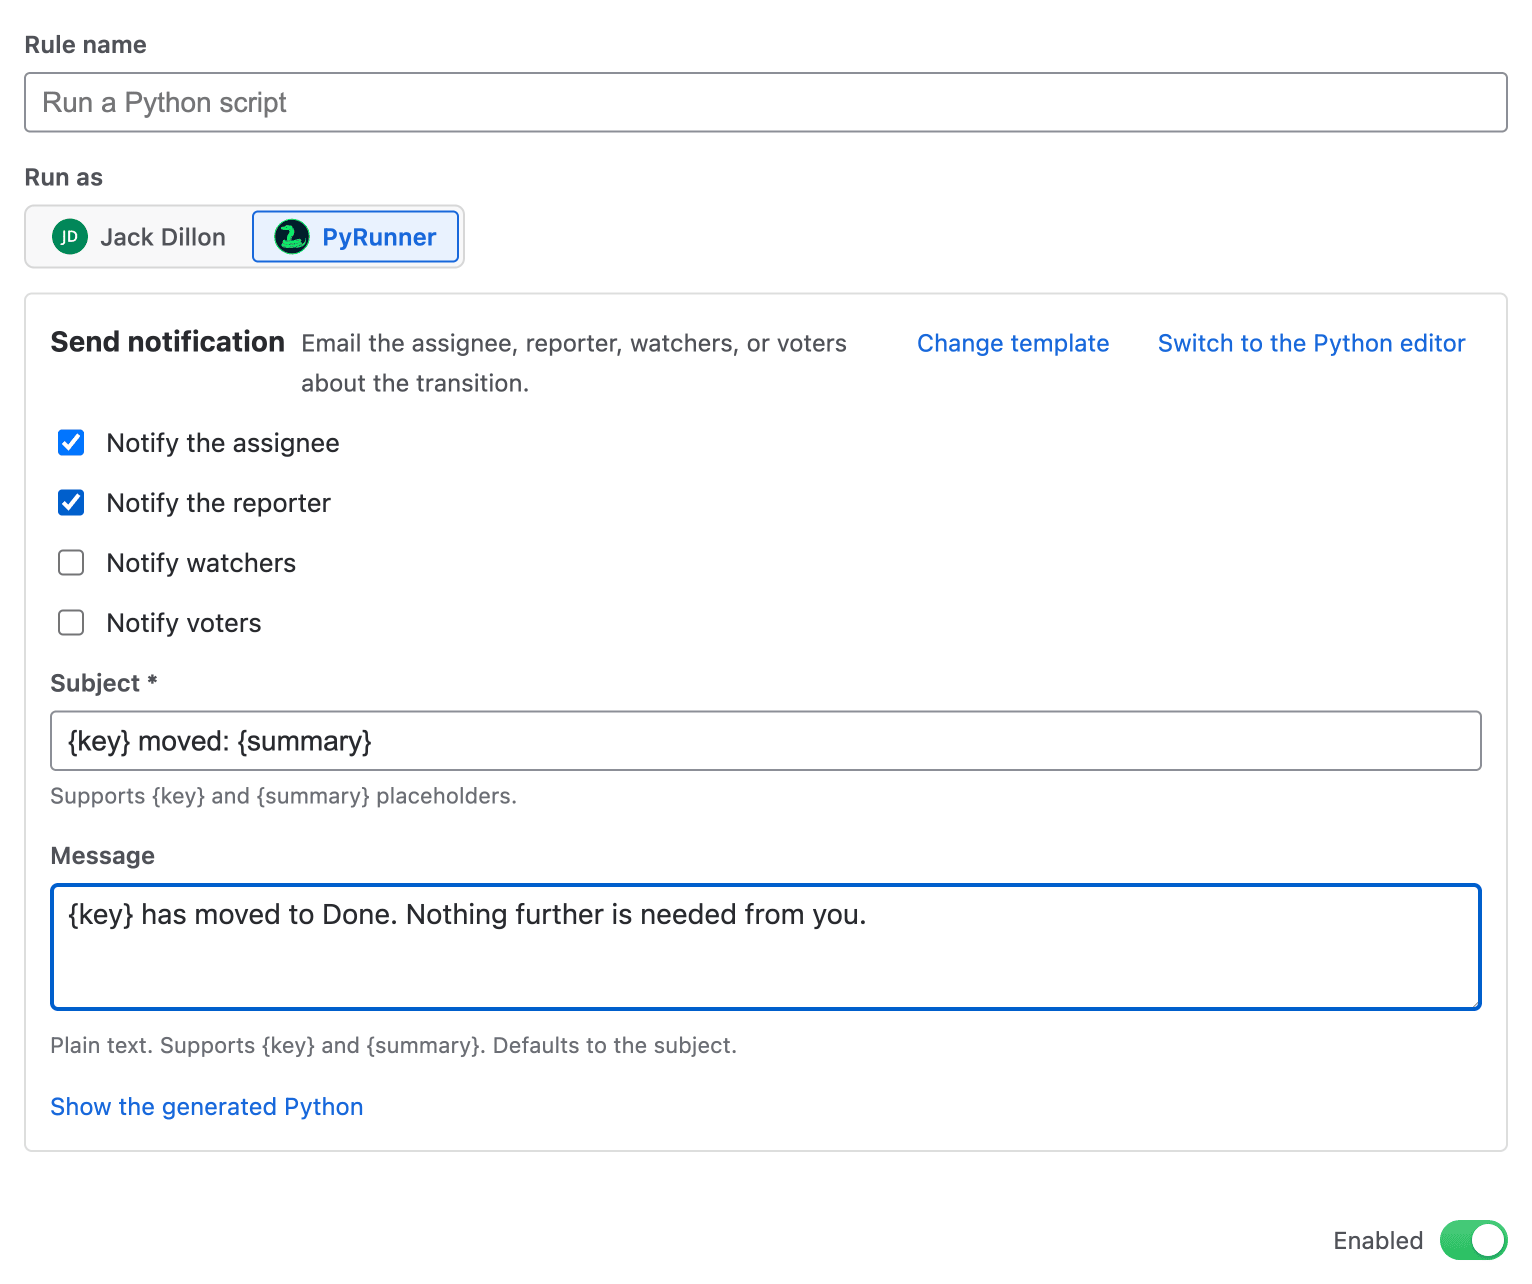Image resolution: width=1532 pixels, height=1284 pixels.
Task: Click the PyRunner snake avatar icon
Action: click(x=292, y=237)
